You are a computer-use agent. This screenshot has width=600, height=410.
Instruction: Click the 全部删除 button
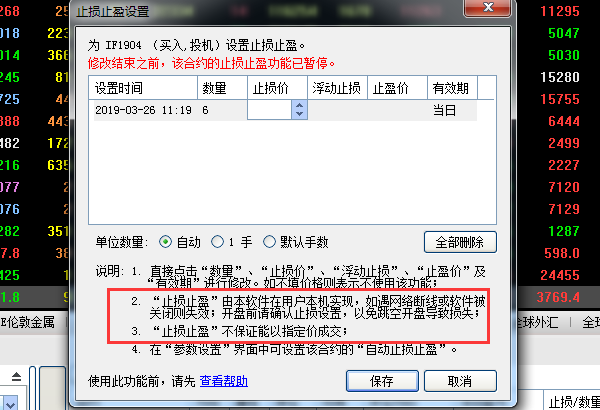click(460, 242)
